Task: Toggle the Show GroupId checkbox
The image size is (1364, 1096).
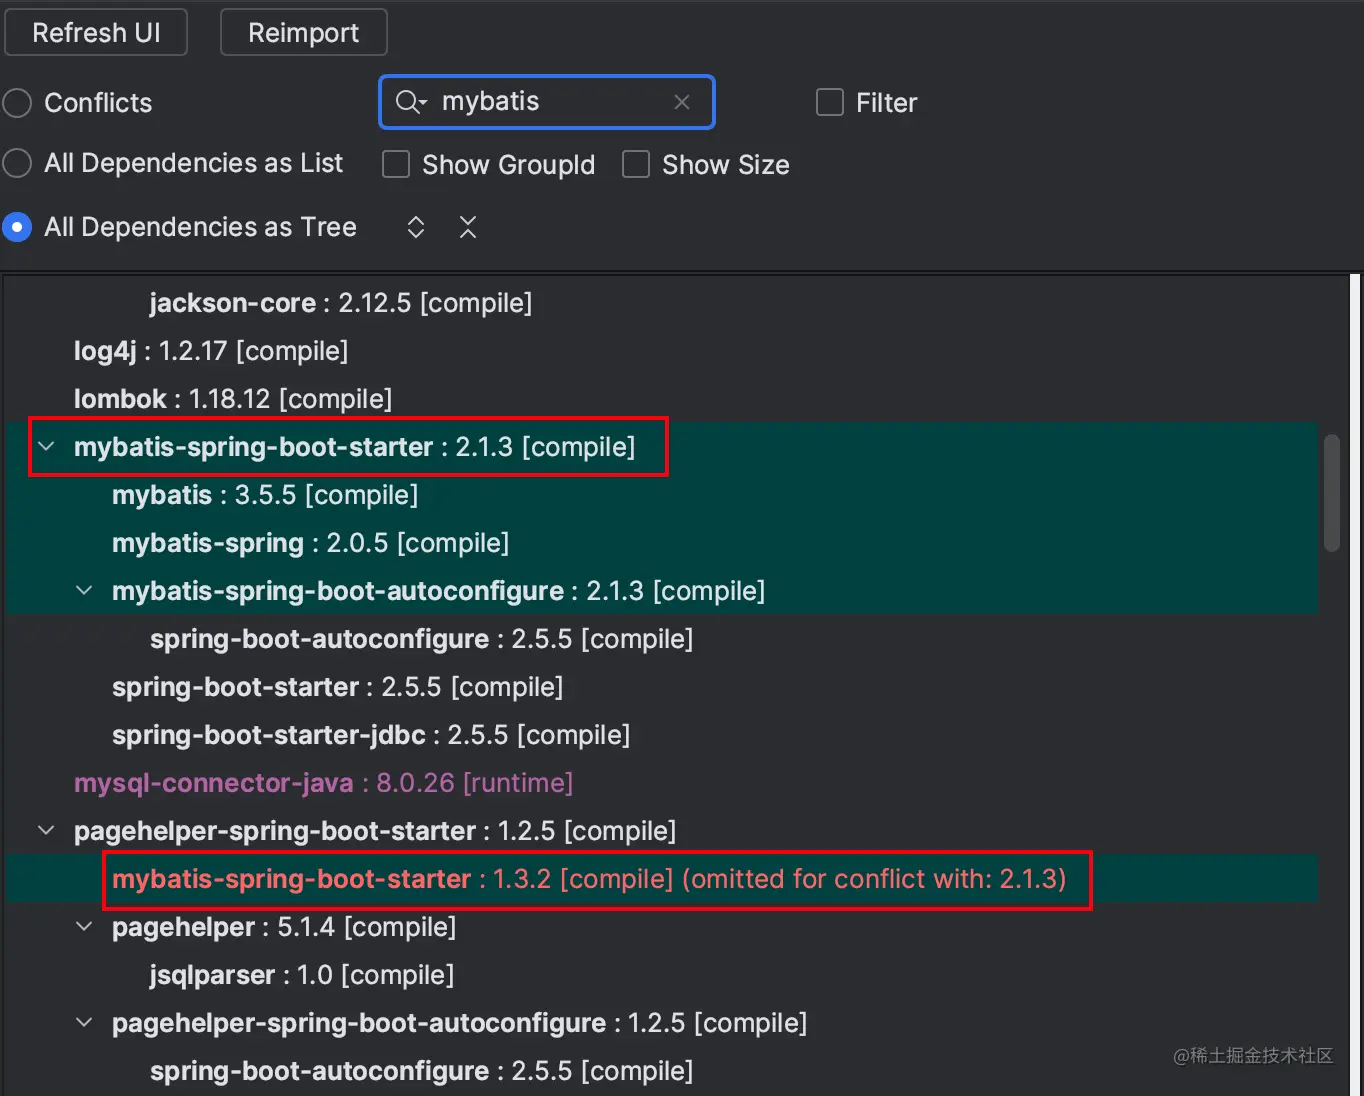Action: point(396,164)
